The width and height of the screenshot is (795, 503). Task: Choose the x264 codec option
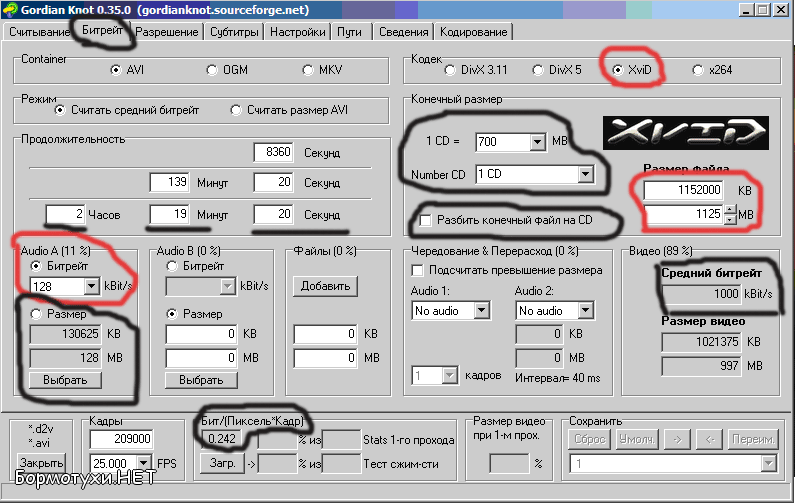click(698, 70)
